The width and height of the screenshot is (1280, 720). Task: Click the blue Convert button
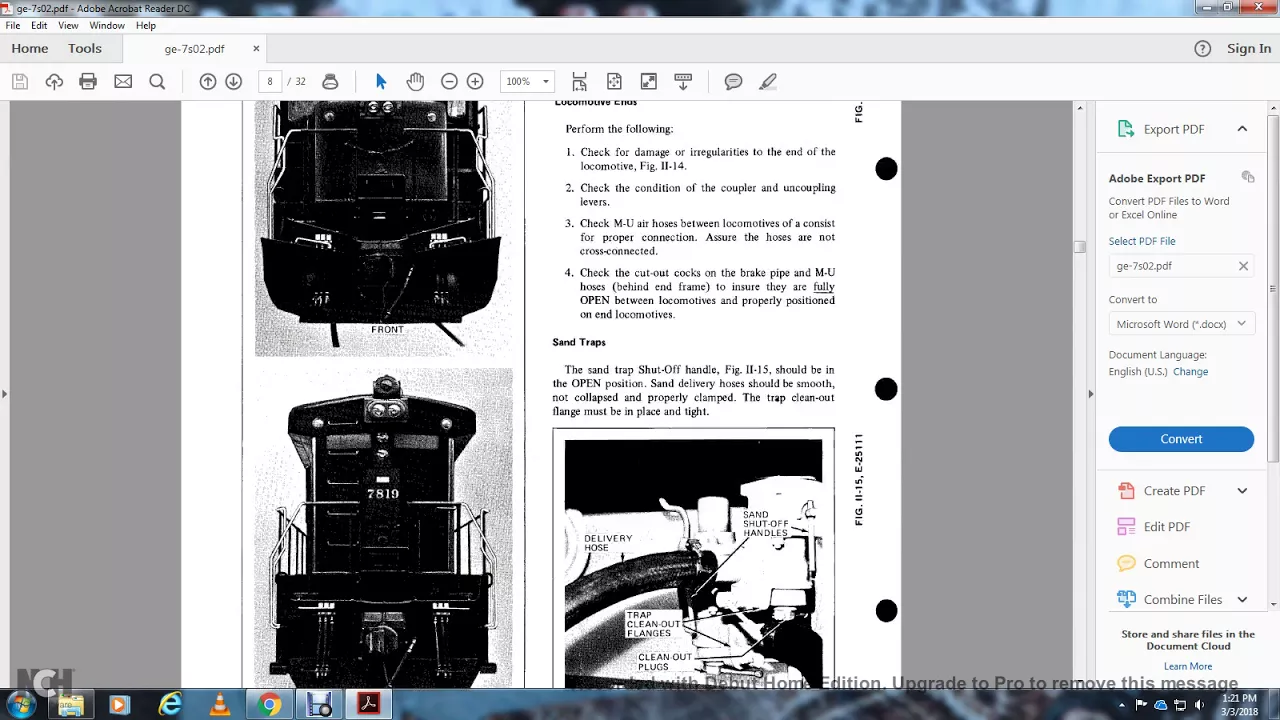[x=1181, y=439]
